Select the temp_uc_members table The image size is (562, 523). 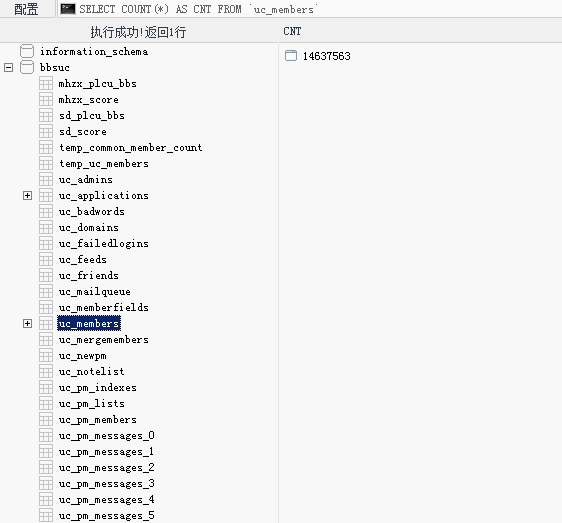[x=104, y=164]
